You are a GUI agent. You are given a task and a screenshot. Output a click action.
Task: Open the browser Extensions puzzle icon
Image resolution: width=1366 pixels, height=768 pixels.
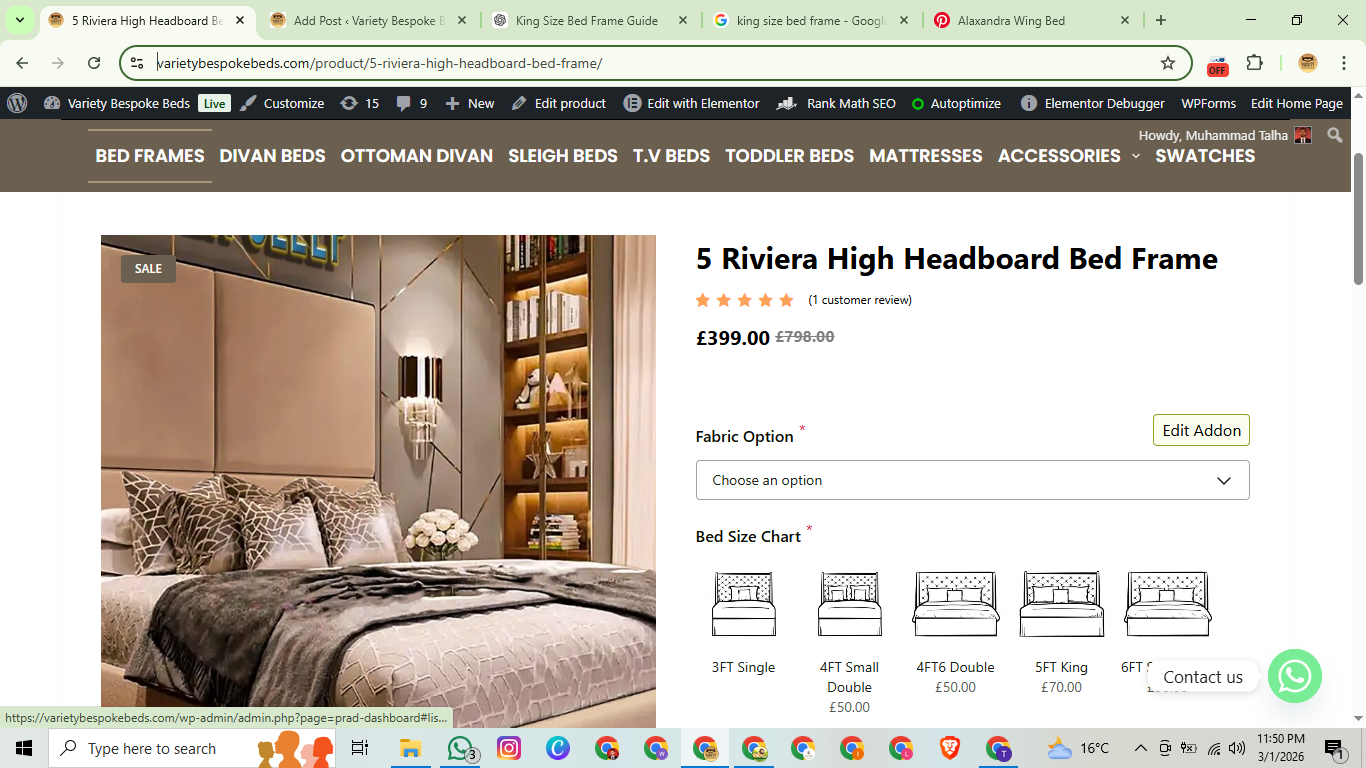[x=1254, y=63]
